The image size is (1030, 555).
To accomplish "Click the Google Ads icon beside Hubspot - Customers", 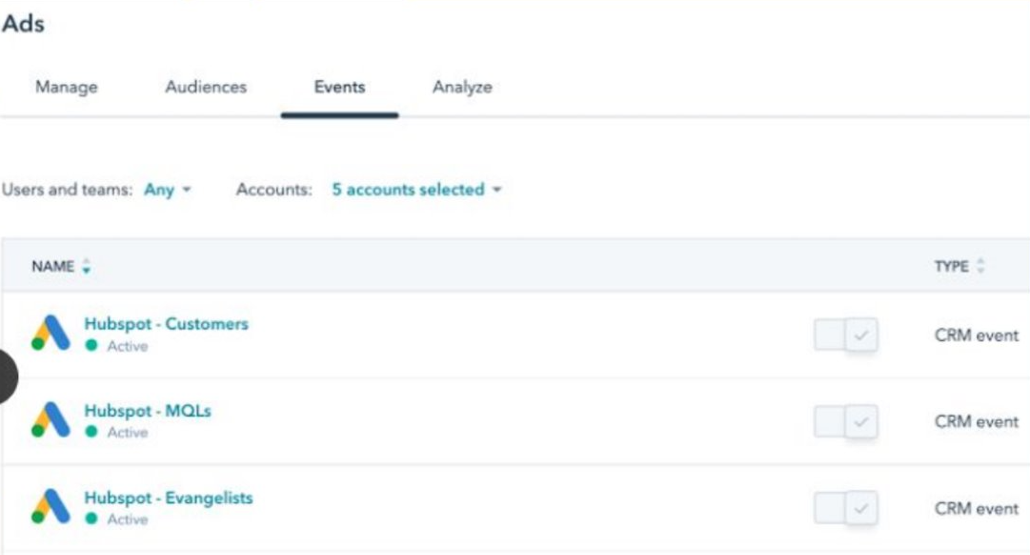I will pos(51,333).
